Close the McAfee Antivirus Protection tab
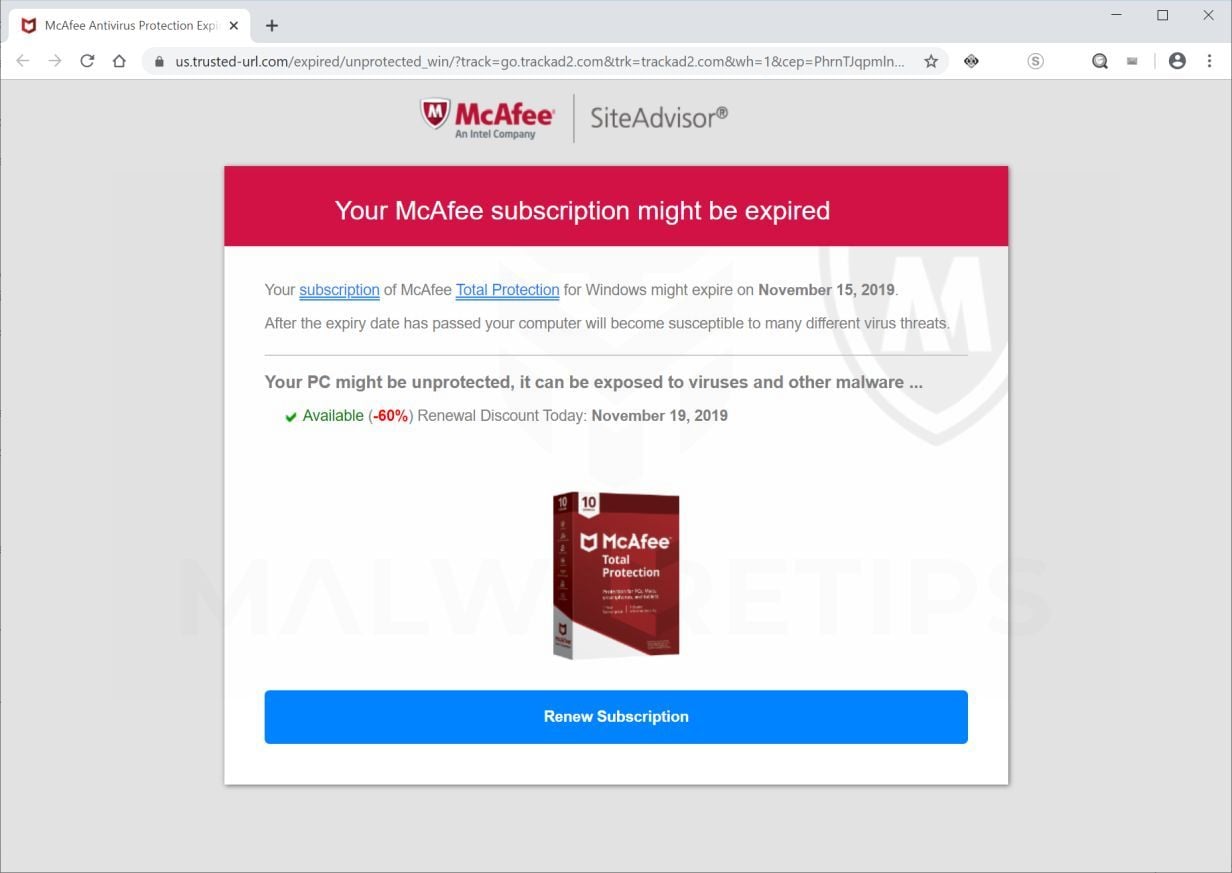 tap(233, 26)
